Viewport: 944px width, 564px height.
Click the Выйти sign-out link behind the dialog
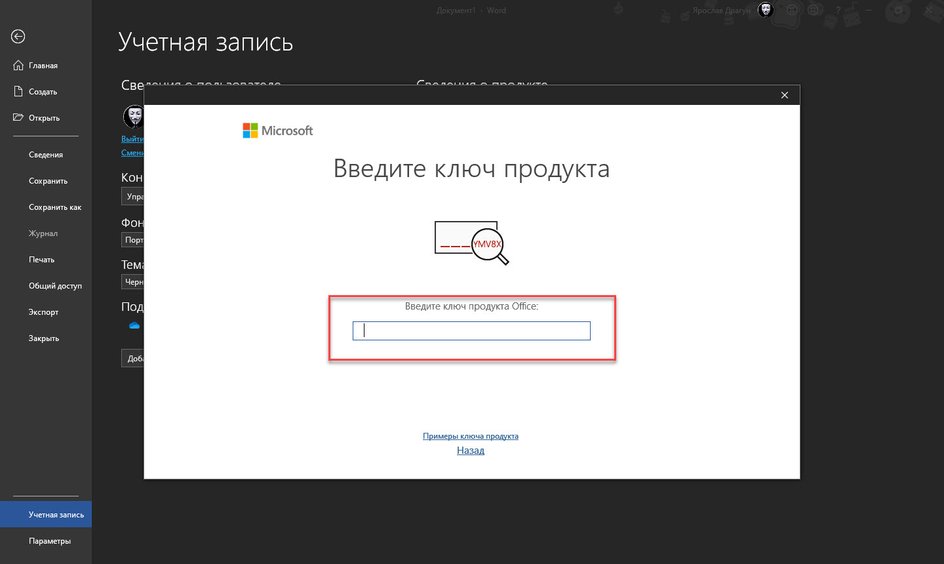pyautogui.click(x=132, y=139)
